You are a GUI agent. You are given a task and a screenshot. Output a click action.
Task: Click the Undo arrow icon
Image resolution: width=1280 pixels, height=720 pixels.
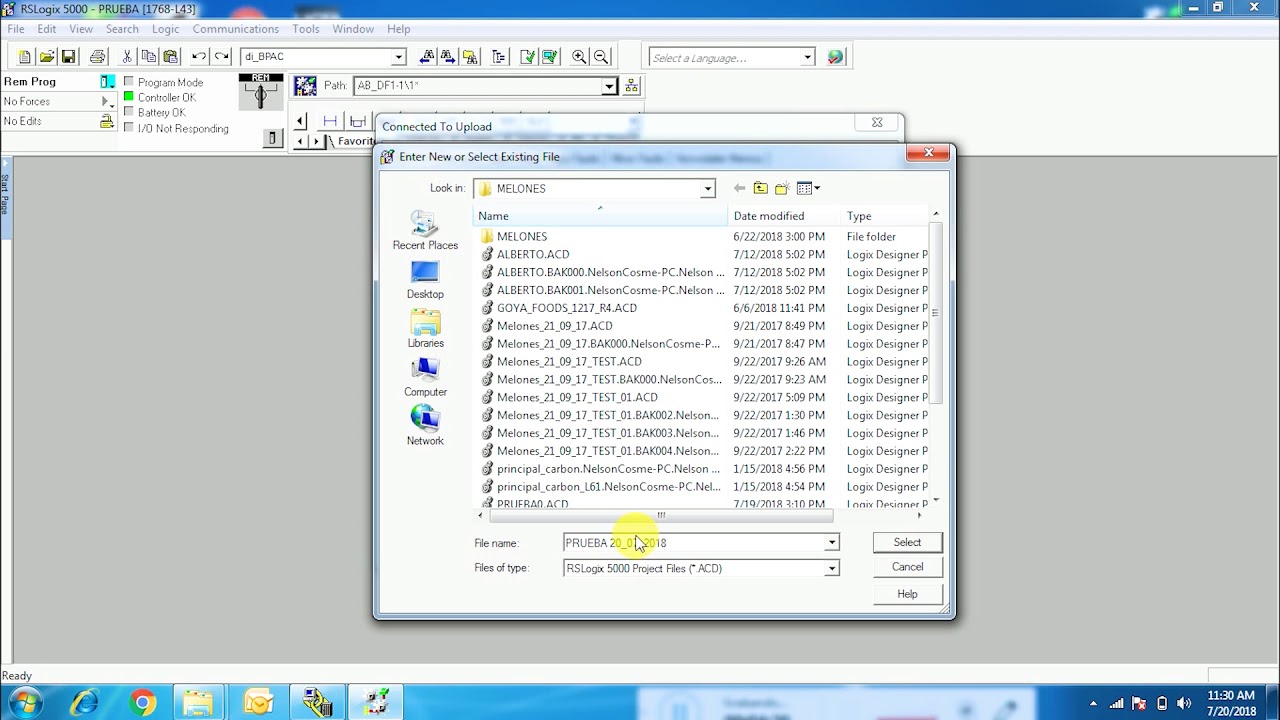[x=199, y=57]
